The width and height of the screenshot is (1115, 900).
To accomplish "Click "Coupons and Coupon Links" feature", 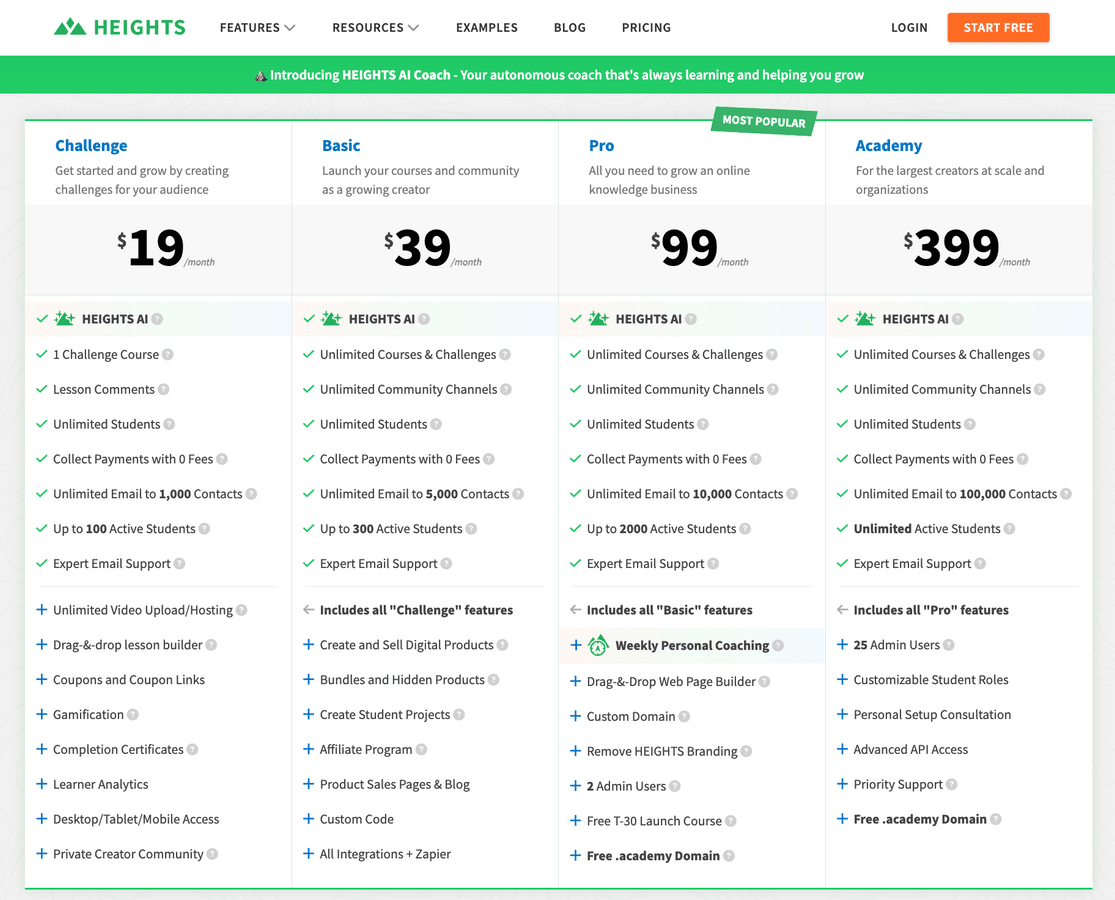I will click(129, 680).
